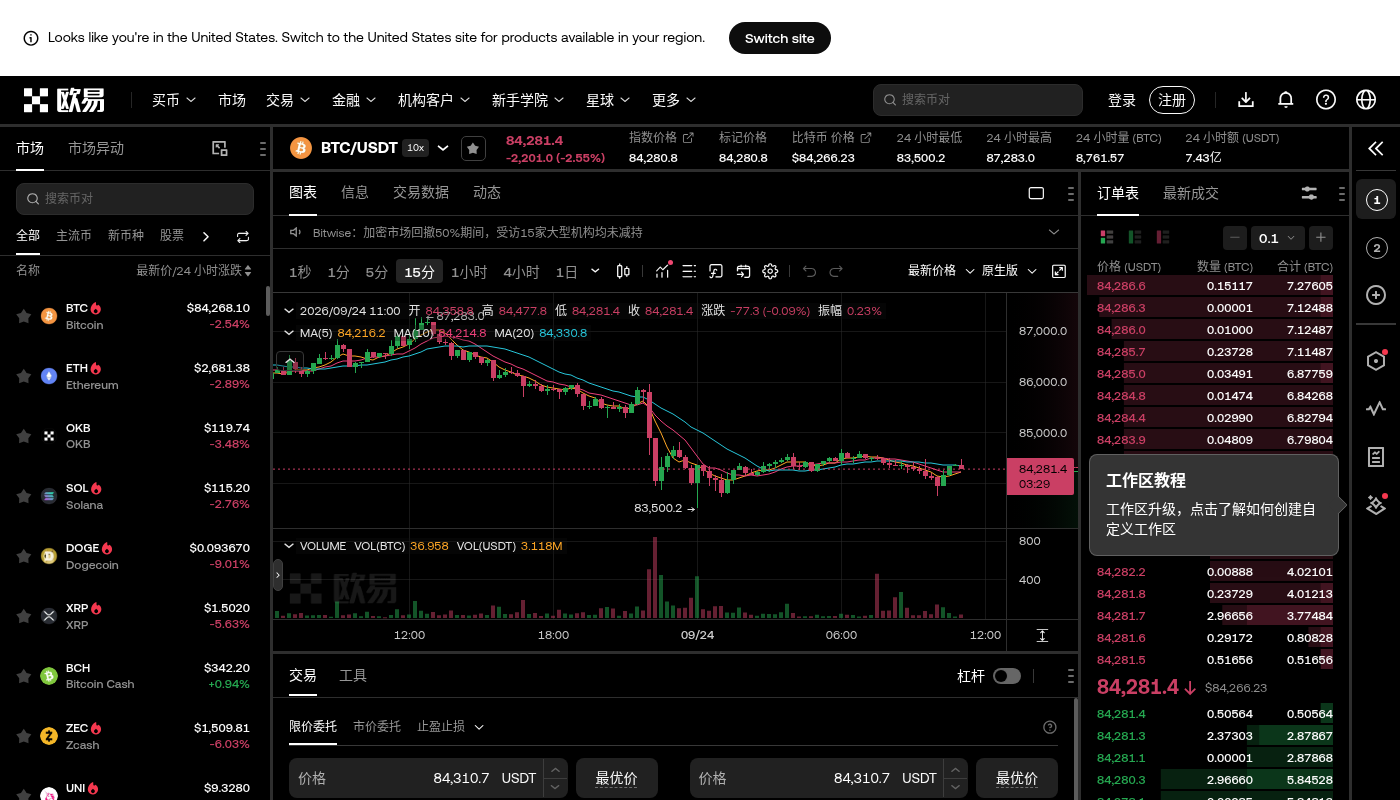The width and height of the screenshot is (1400, 800).
Task: Toggle favorite star for BCH row
Action: (x=23, y=676)
